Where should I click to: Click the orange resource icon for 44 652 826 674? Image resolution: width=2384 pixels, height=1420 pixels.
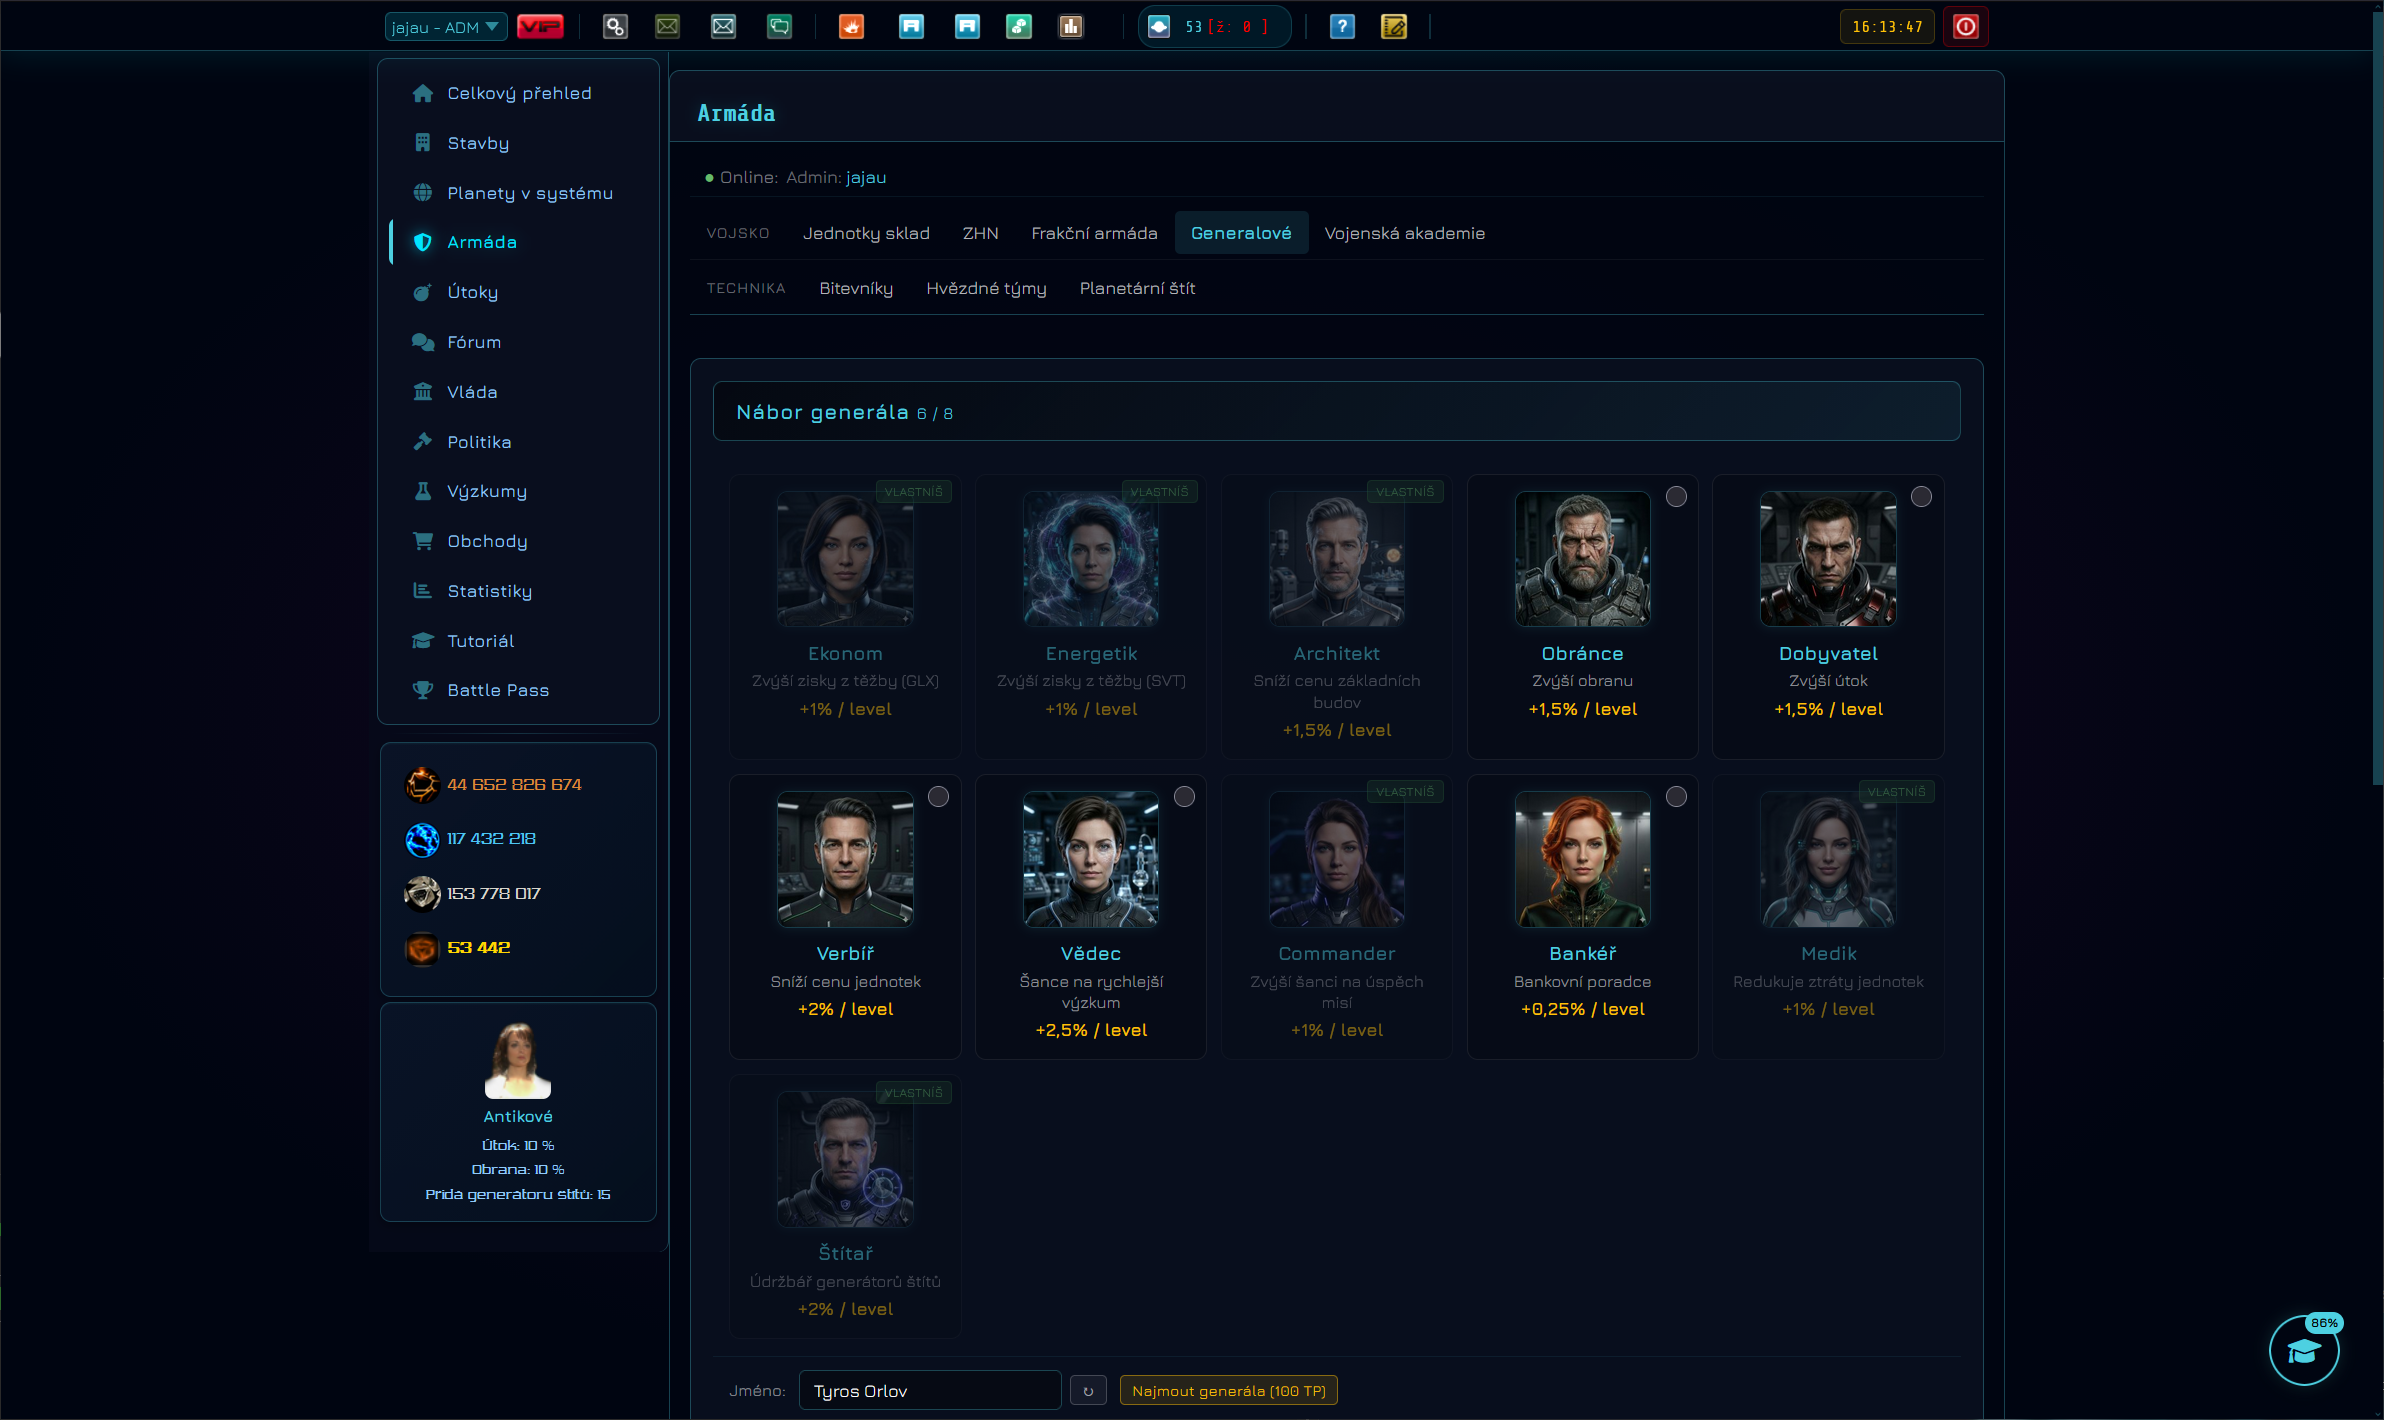coord(422,784)
